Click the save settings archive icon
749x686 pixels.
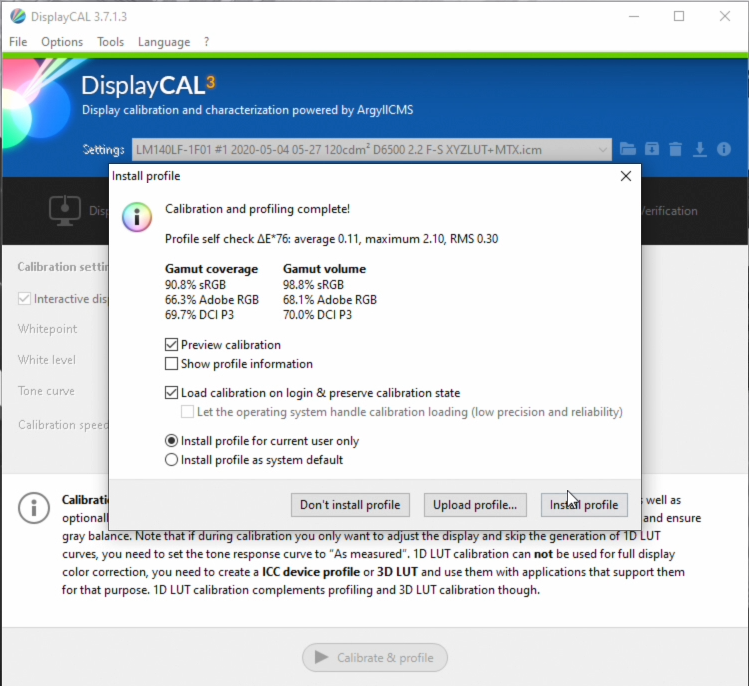click(x=652, y=150)
